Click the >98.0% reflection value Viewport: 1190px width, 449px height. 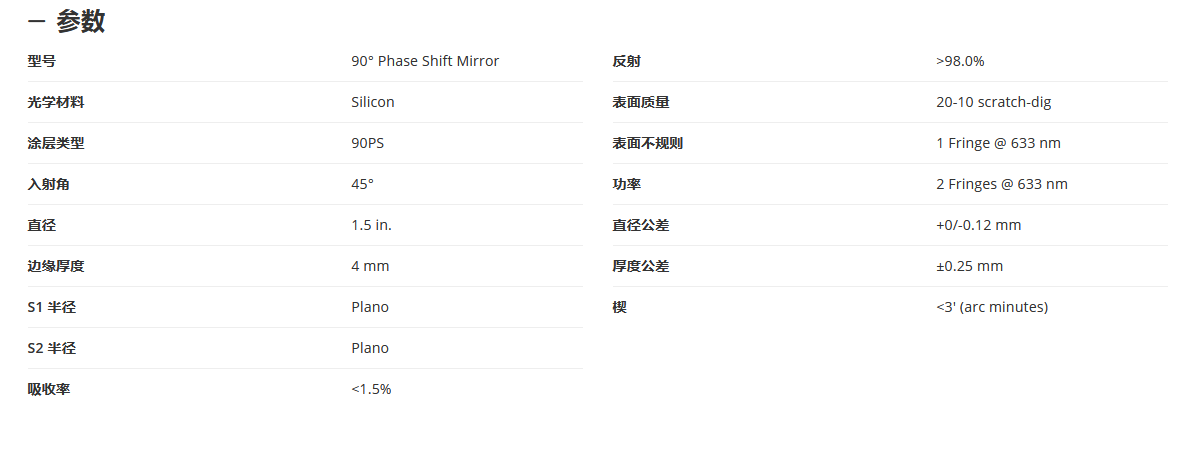(x=960, y=61)
